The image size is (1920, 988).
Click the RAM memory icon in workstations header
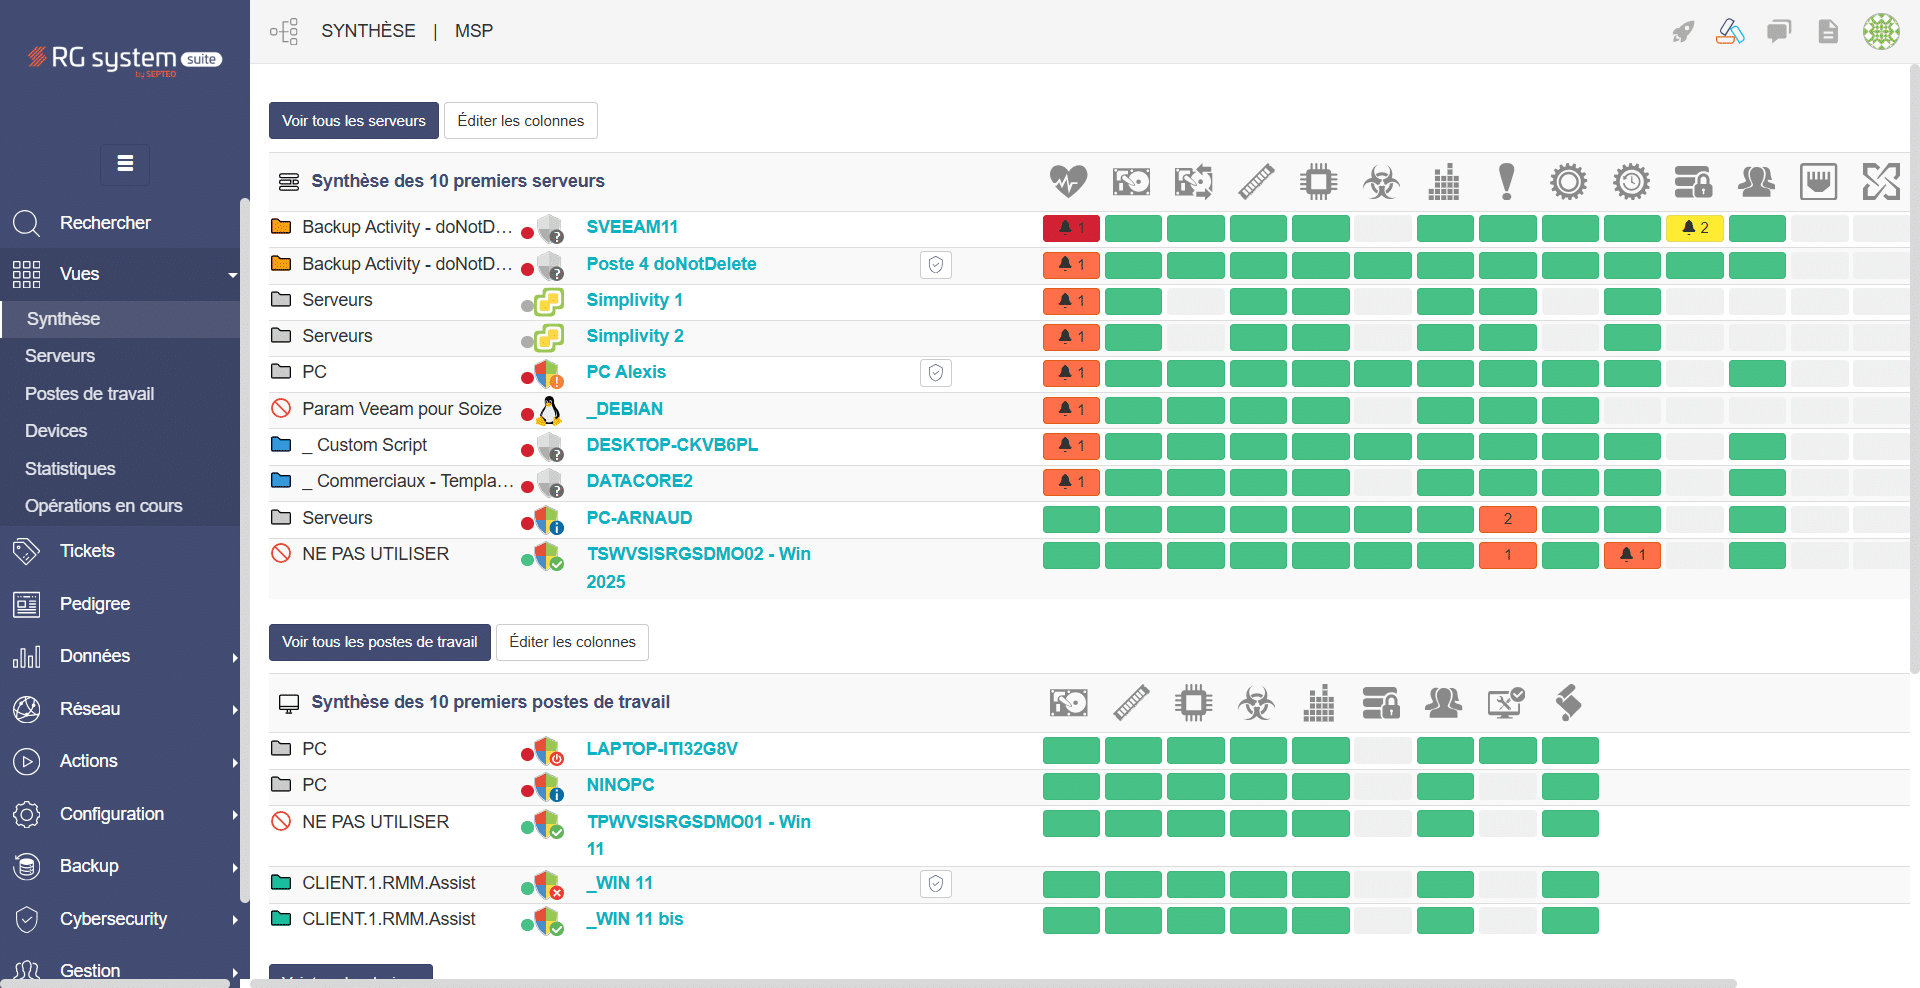pyautogui.click(x=1131, y=703)
